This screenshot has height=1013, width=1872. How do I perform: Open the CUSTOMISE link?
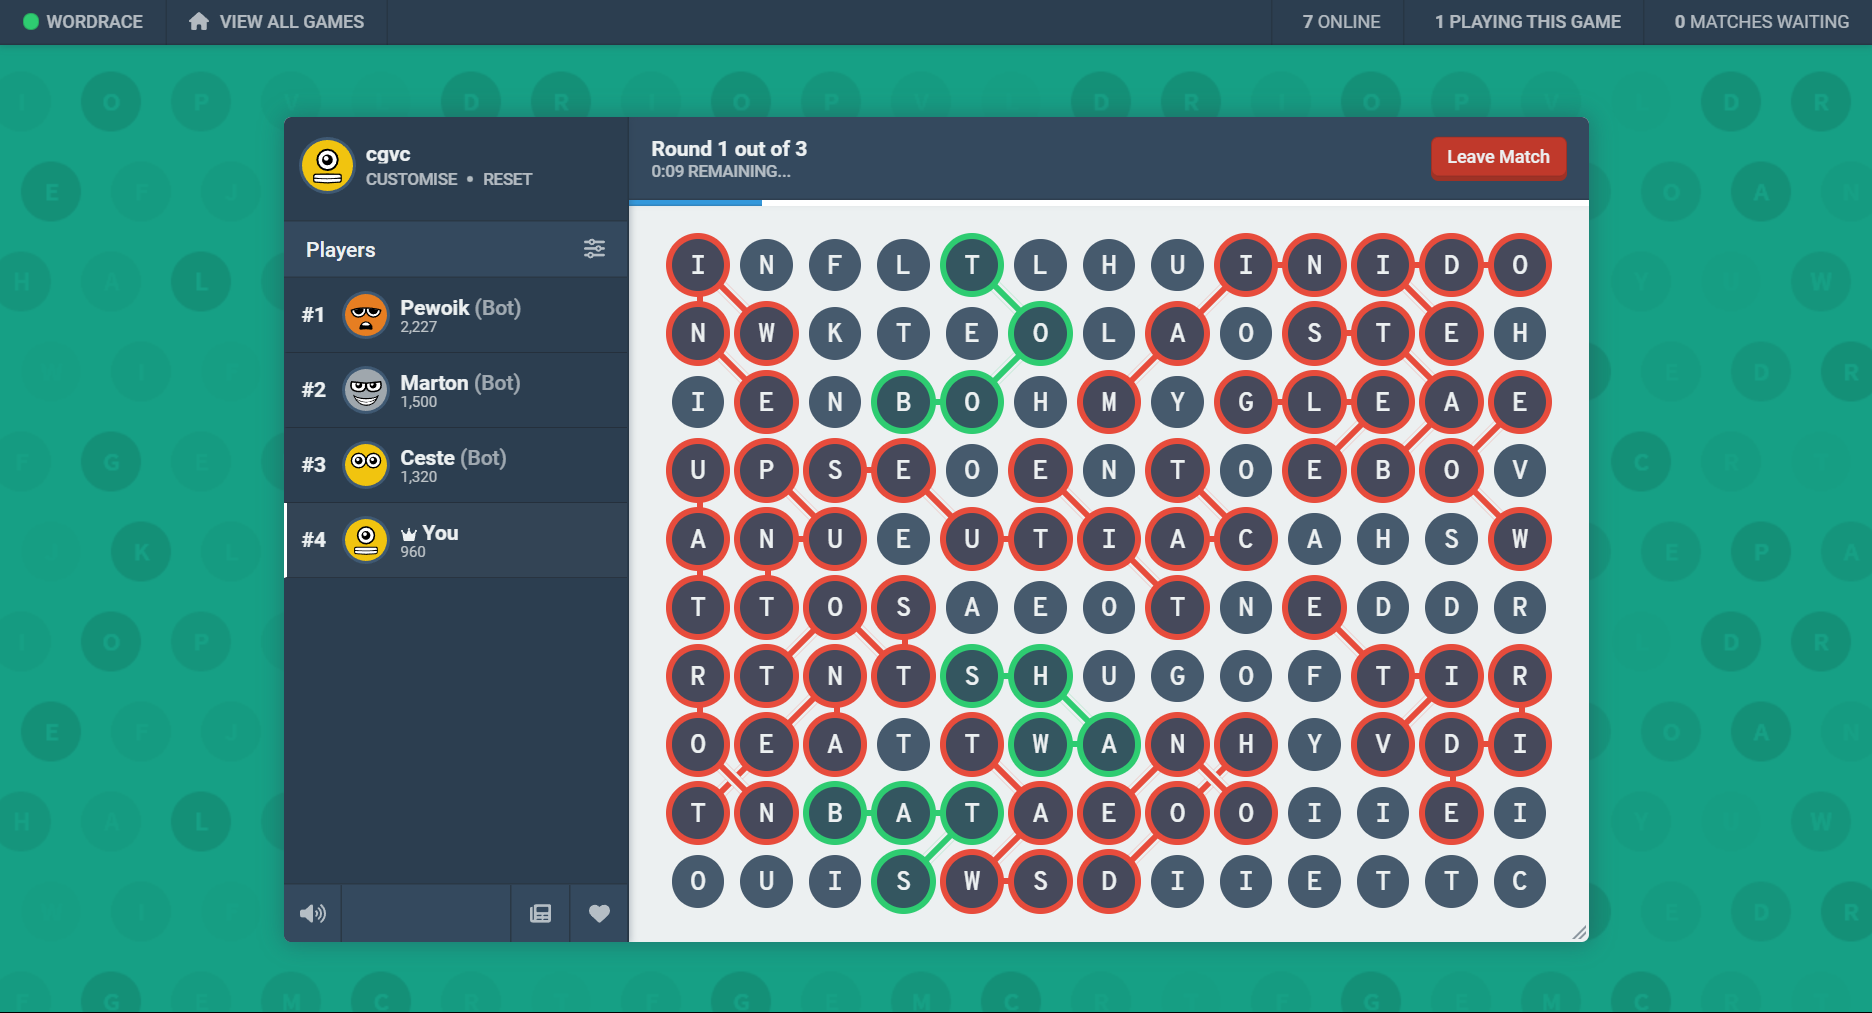coord(411,179)
